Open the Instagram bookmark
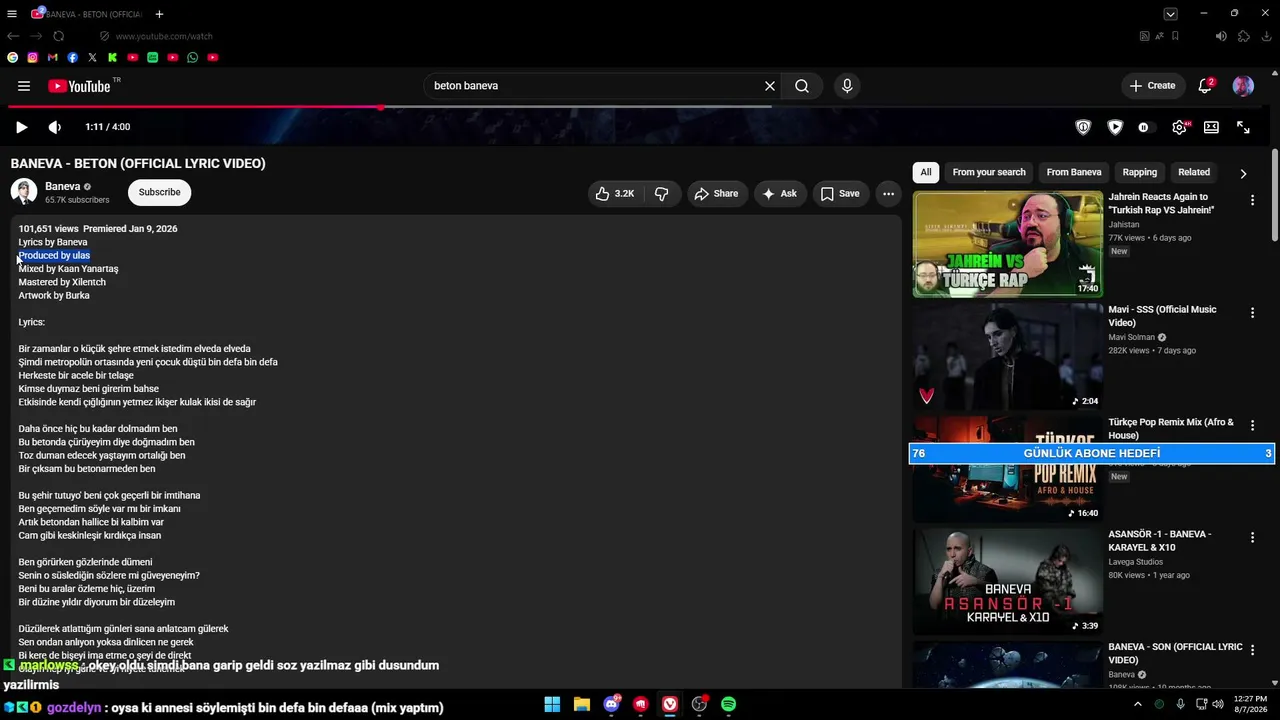1280x720 pixels. (x=33, y=58)
